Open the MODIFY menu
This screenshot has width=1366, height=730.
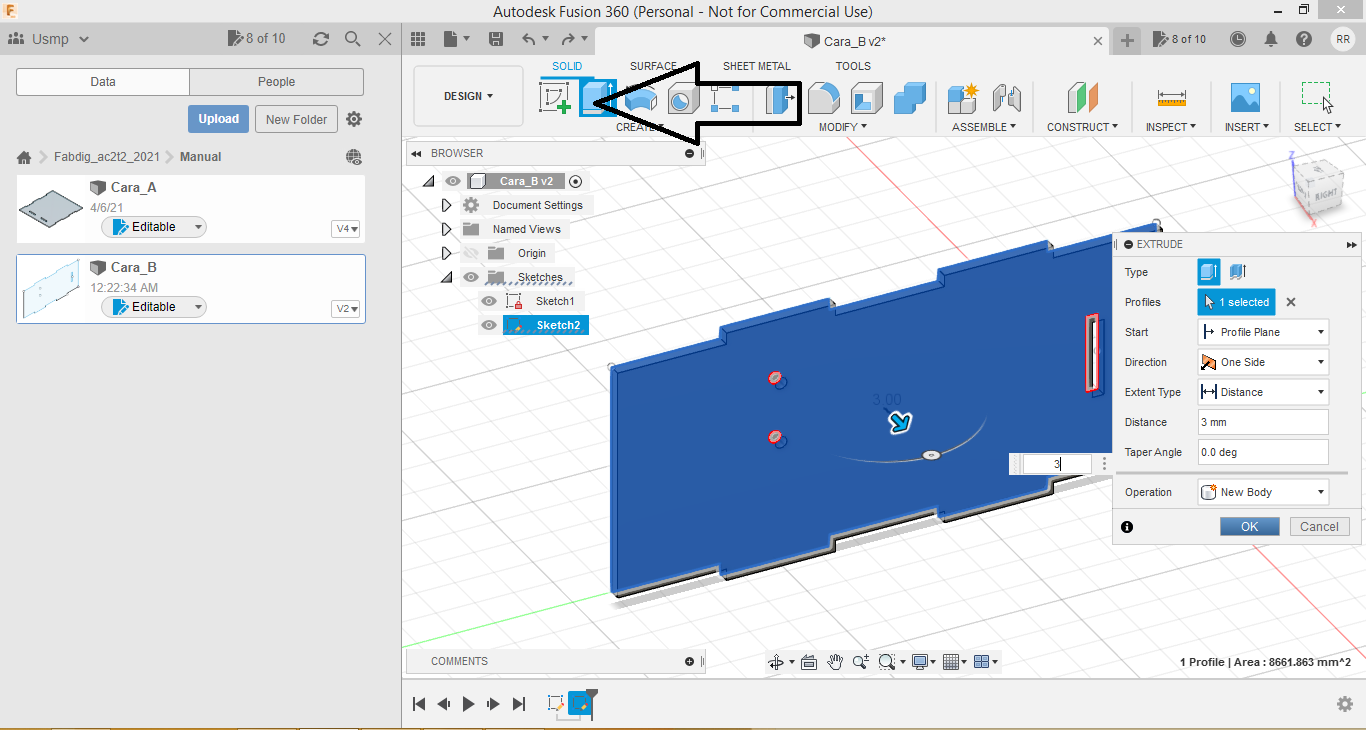click(843, 127)
